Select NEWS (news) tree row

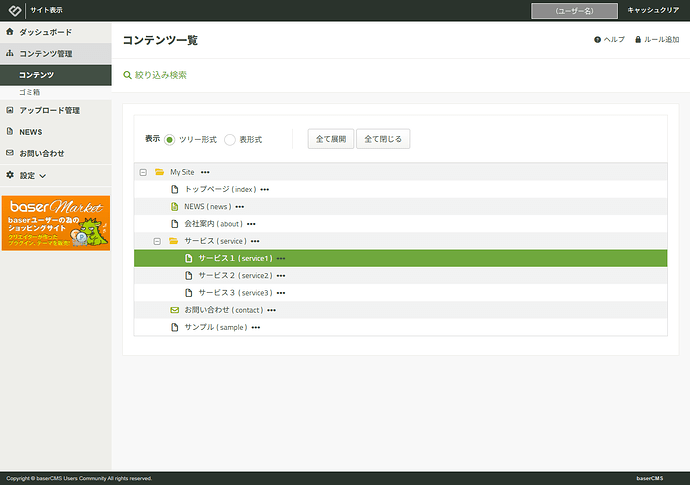point(400,206)
